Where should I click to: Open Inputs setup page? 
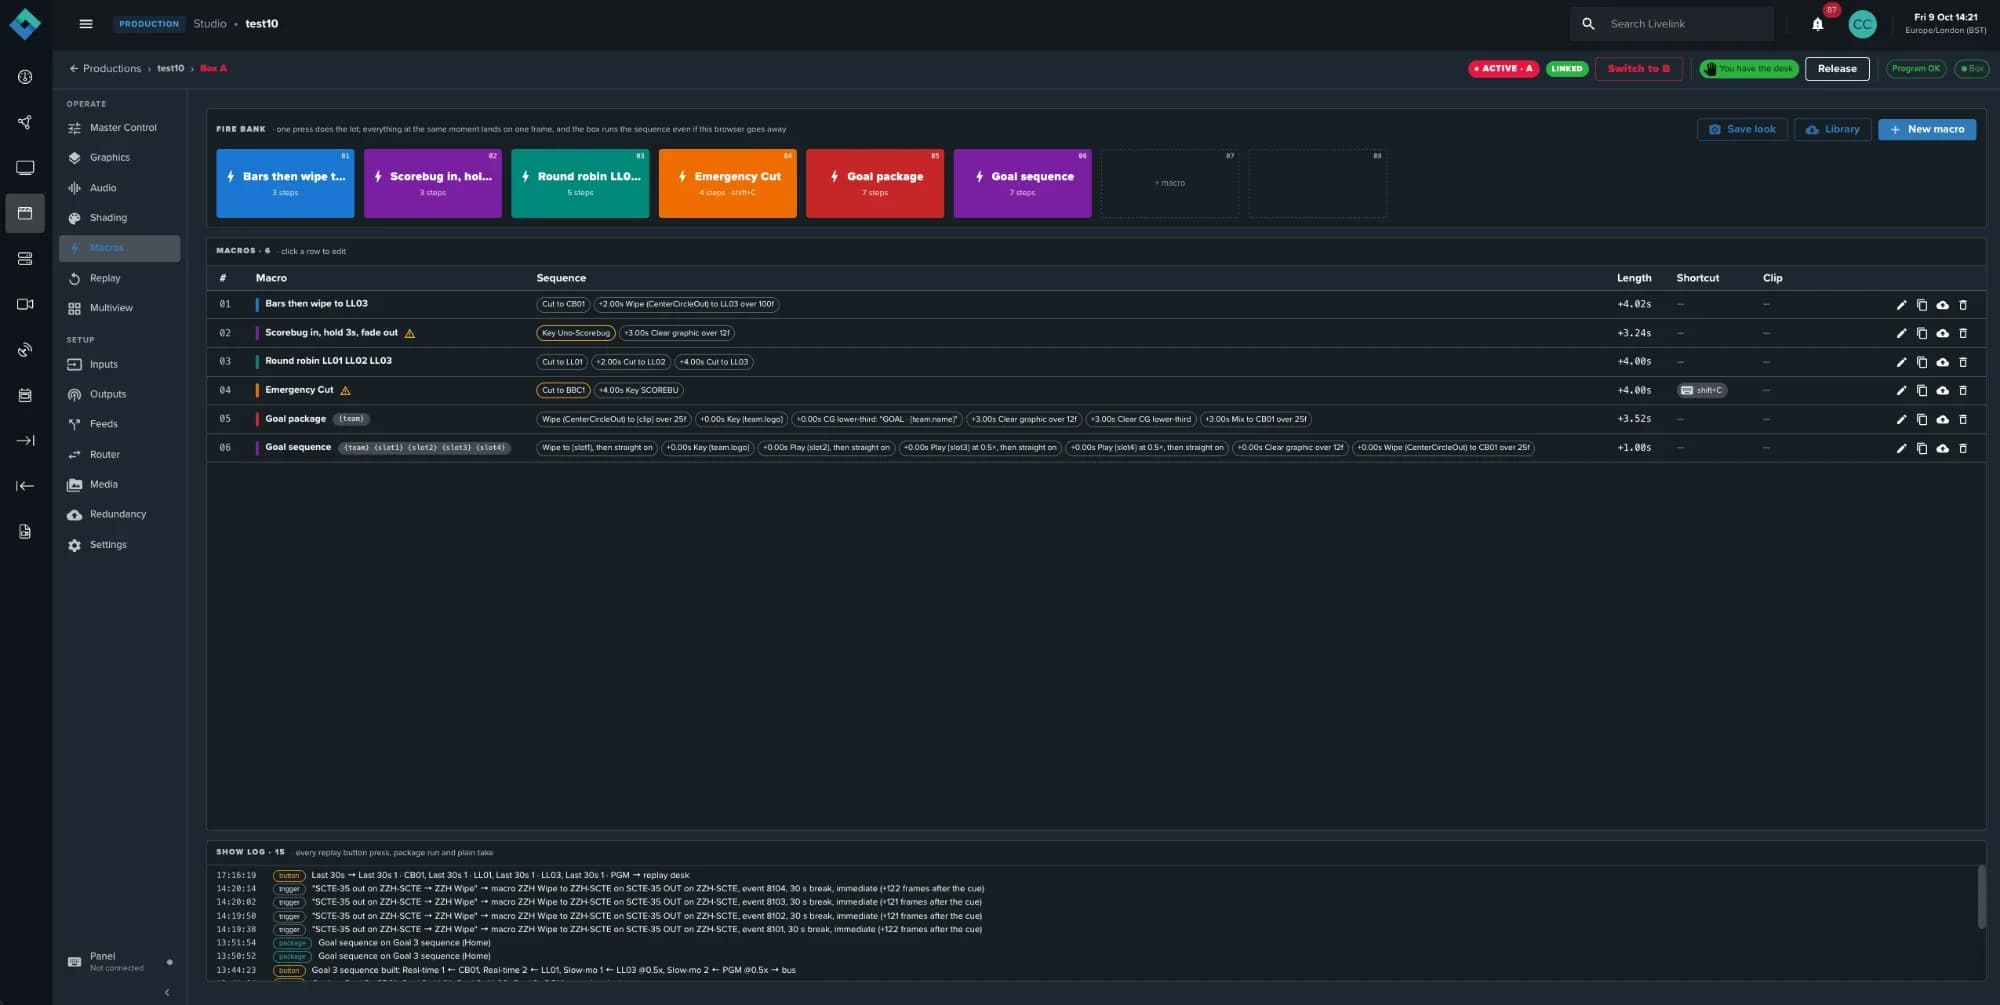click(120, 364)
